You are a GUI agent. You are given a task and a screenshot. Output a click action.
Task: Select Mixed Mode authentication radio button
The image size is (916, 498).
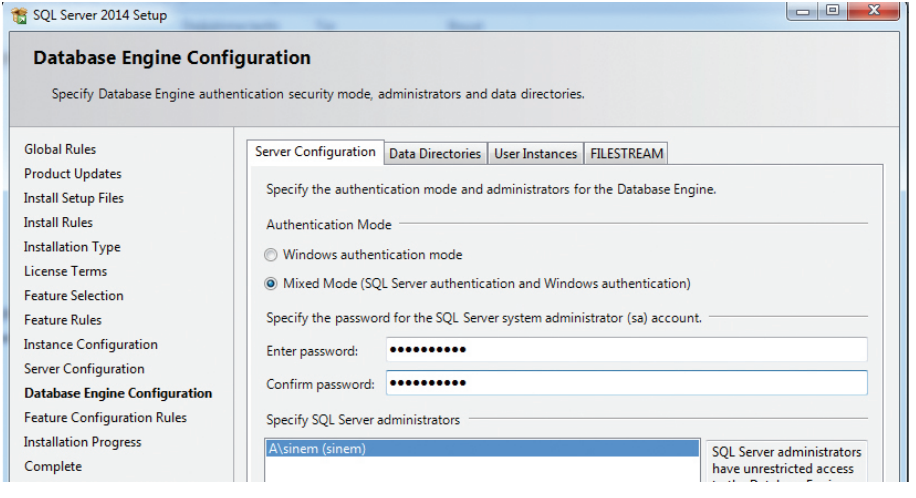(271, 284)
